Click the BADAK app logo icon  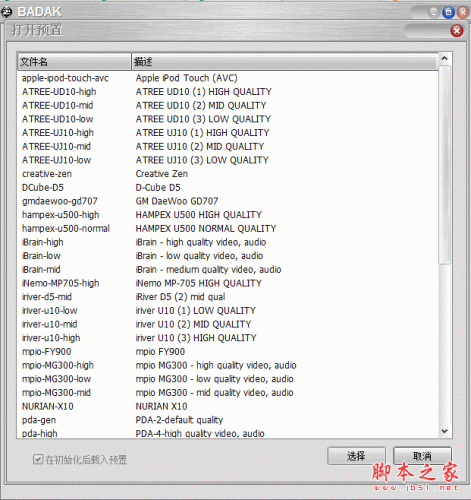[x=6, y=12]
